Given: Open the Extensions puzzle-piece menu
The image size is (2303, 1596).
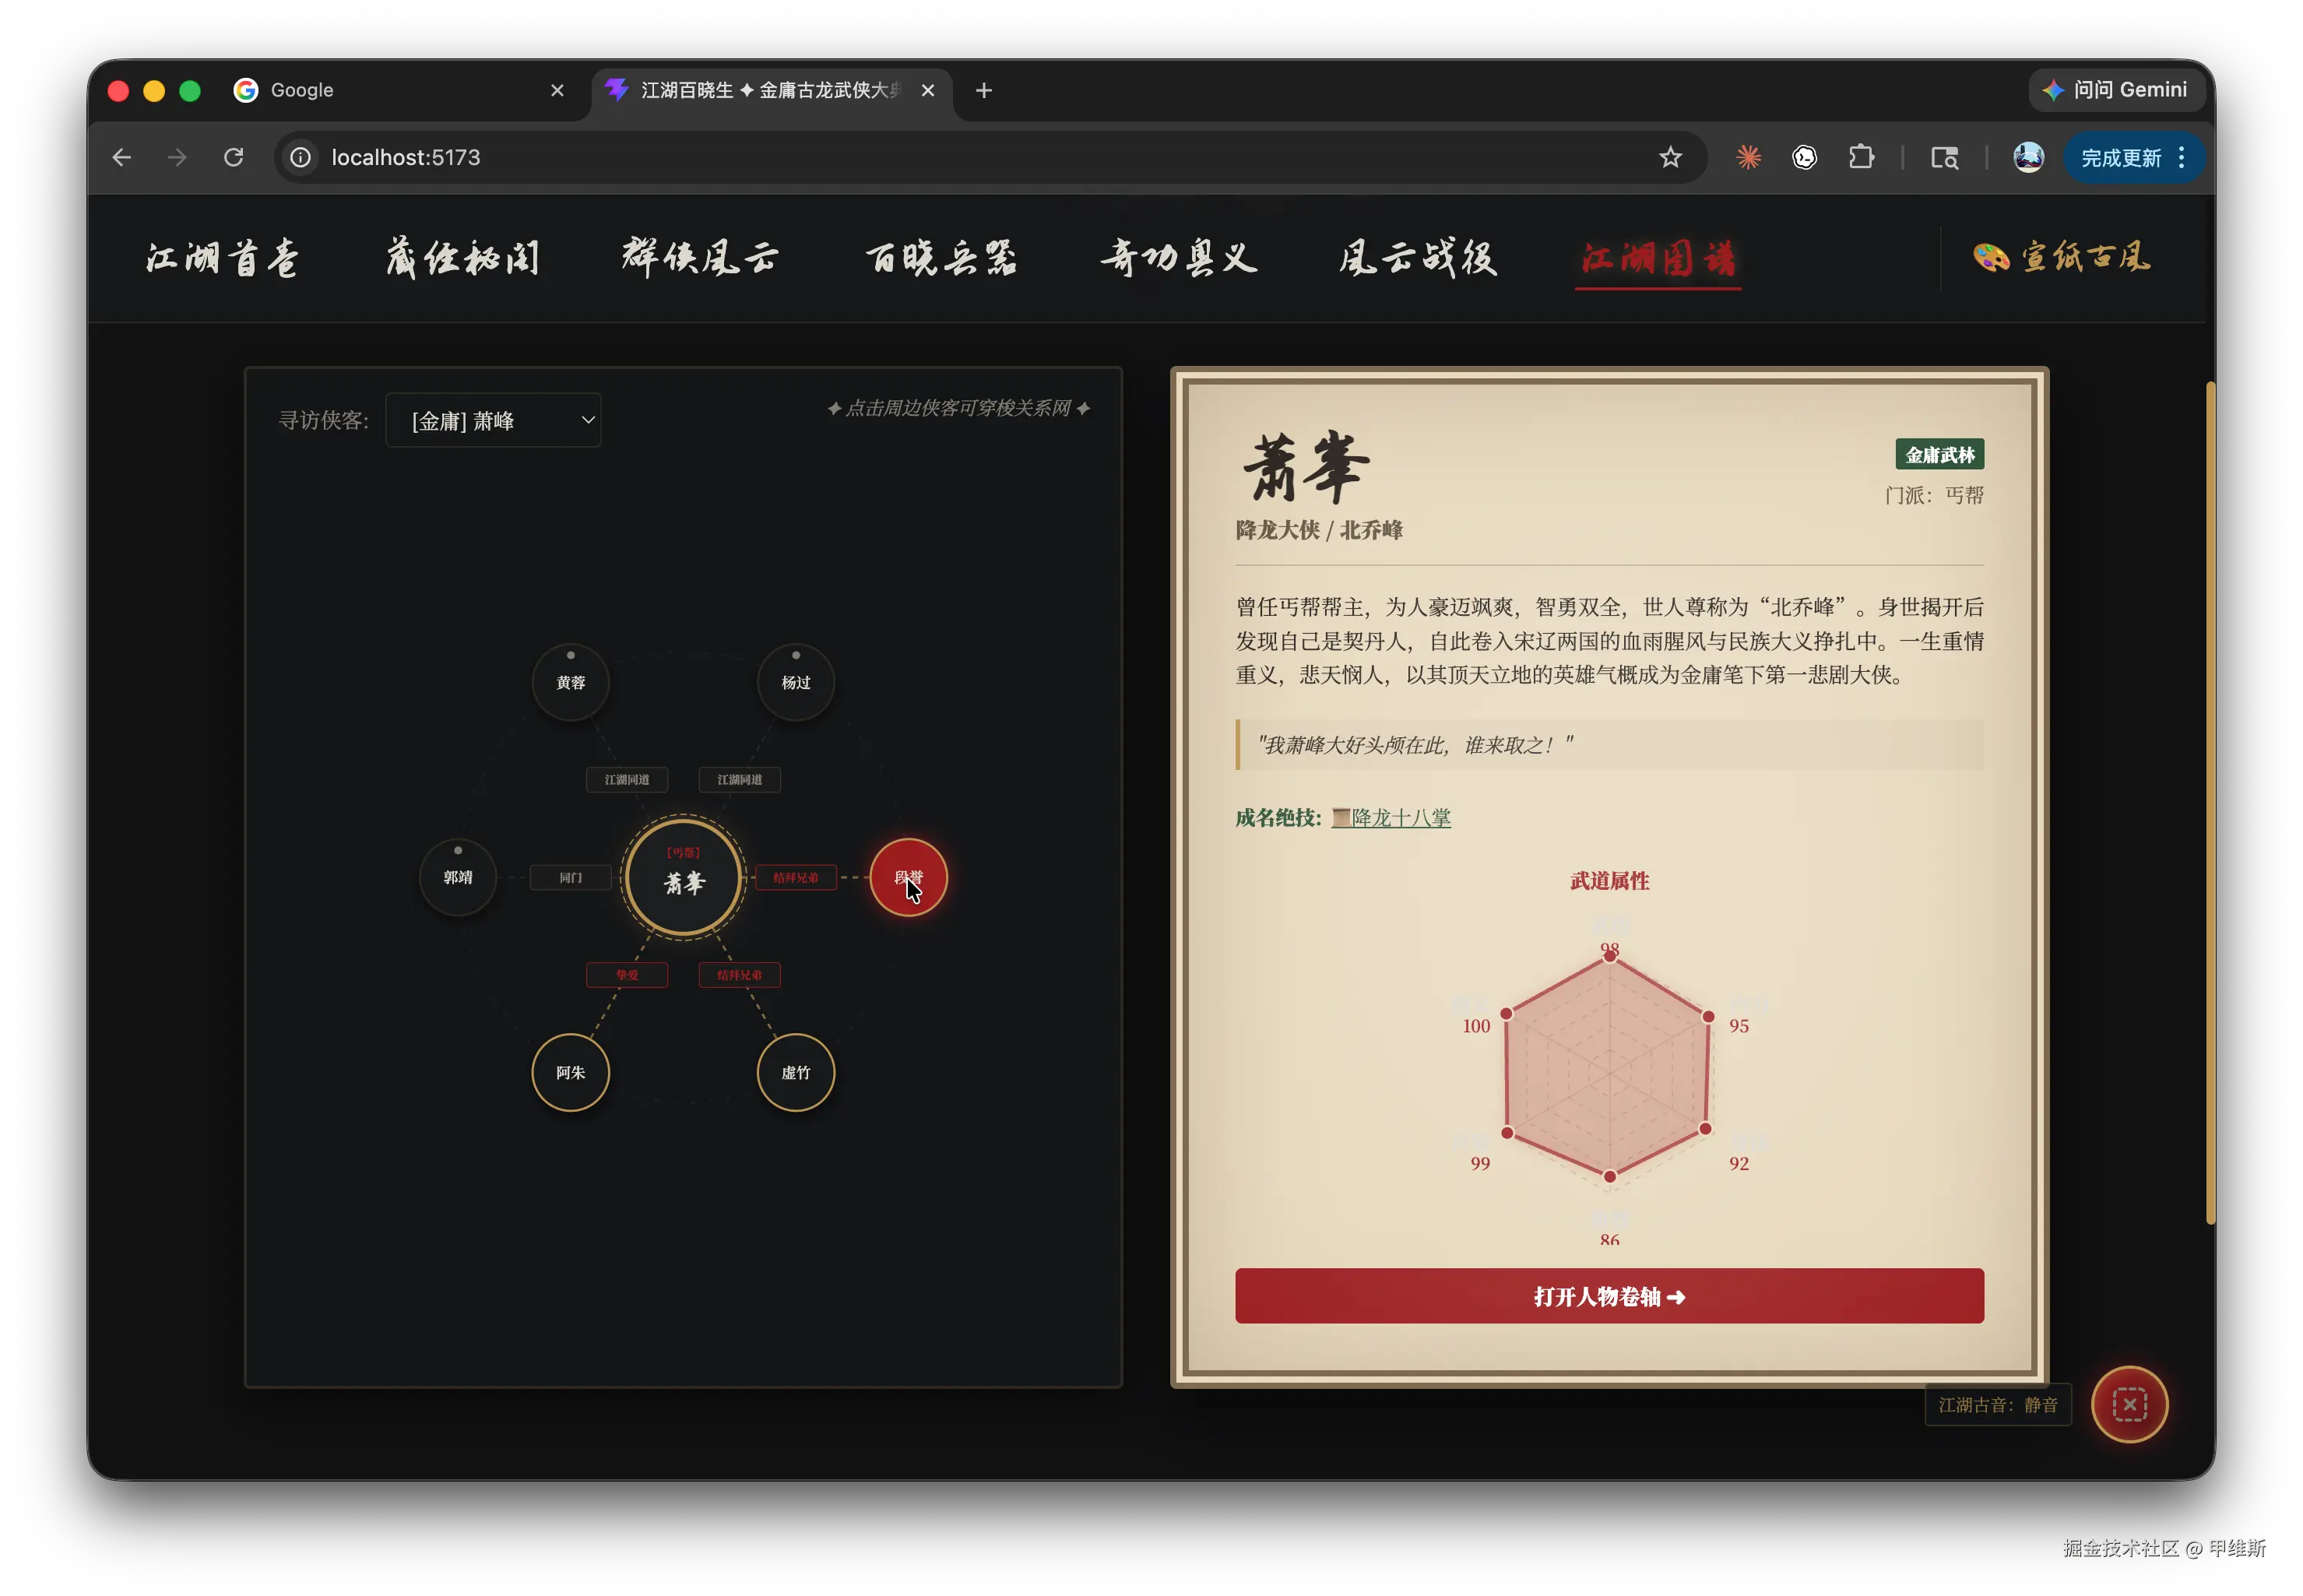Looking at the screenshot, I should pyautogui.click(x=1861, y=157).
